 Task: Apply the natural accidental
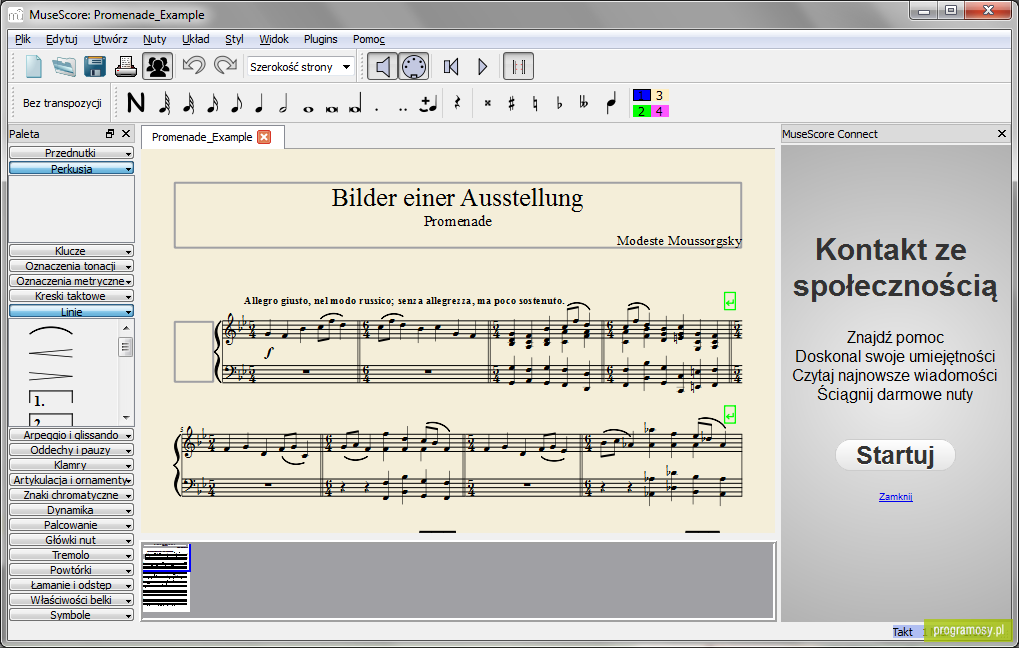(535, 103)
